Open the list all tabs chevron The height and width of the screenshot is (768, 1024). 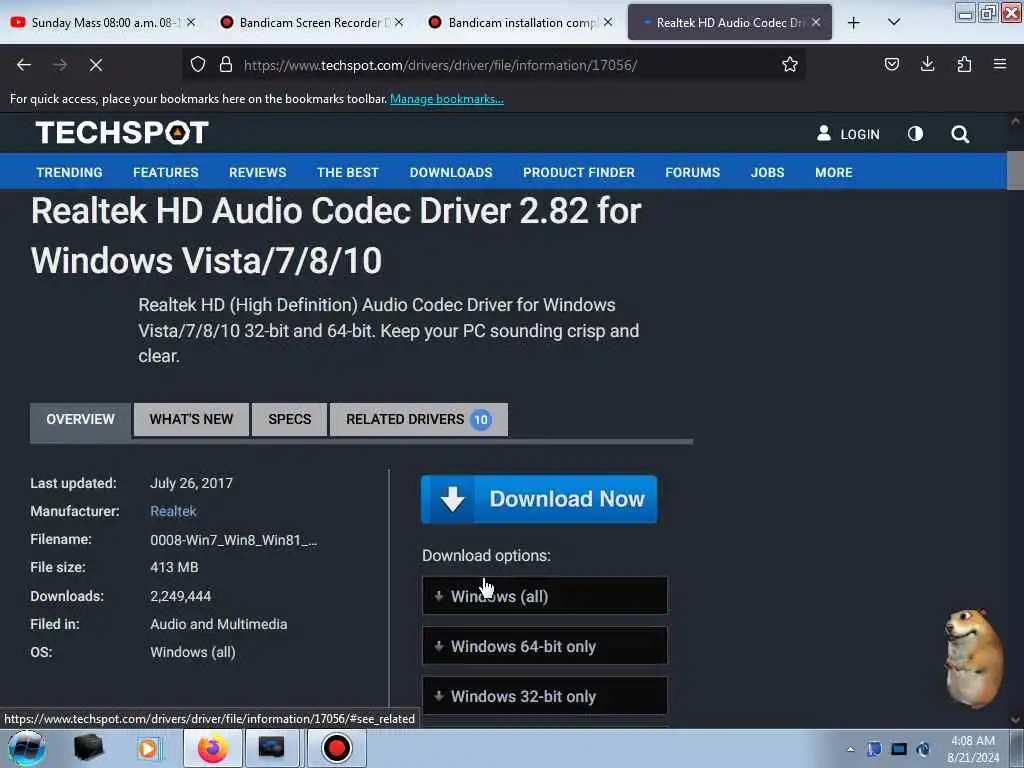(x=894, y=22)
